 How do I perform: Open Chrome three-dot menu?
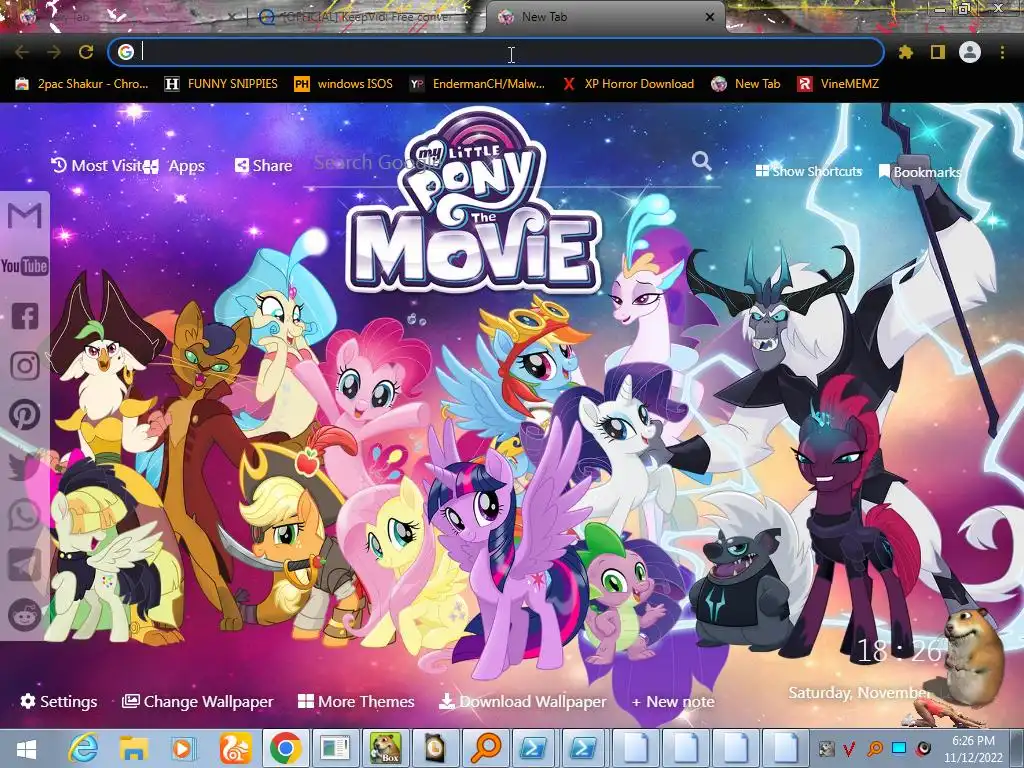point(1002,52)
